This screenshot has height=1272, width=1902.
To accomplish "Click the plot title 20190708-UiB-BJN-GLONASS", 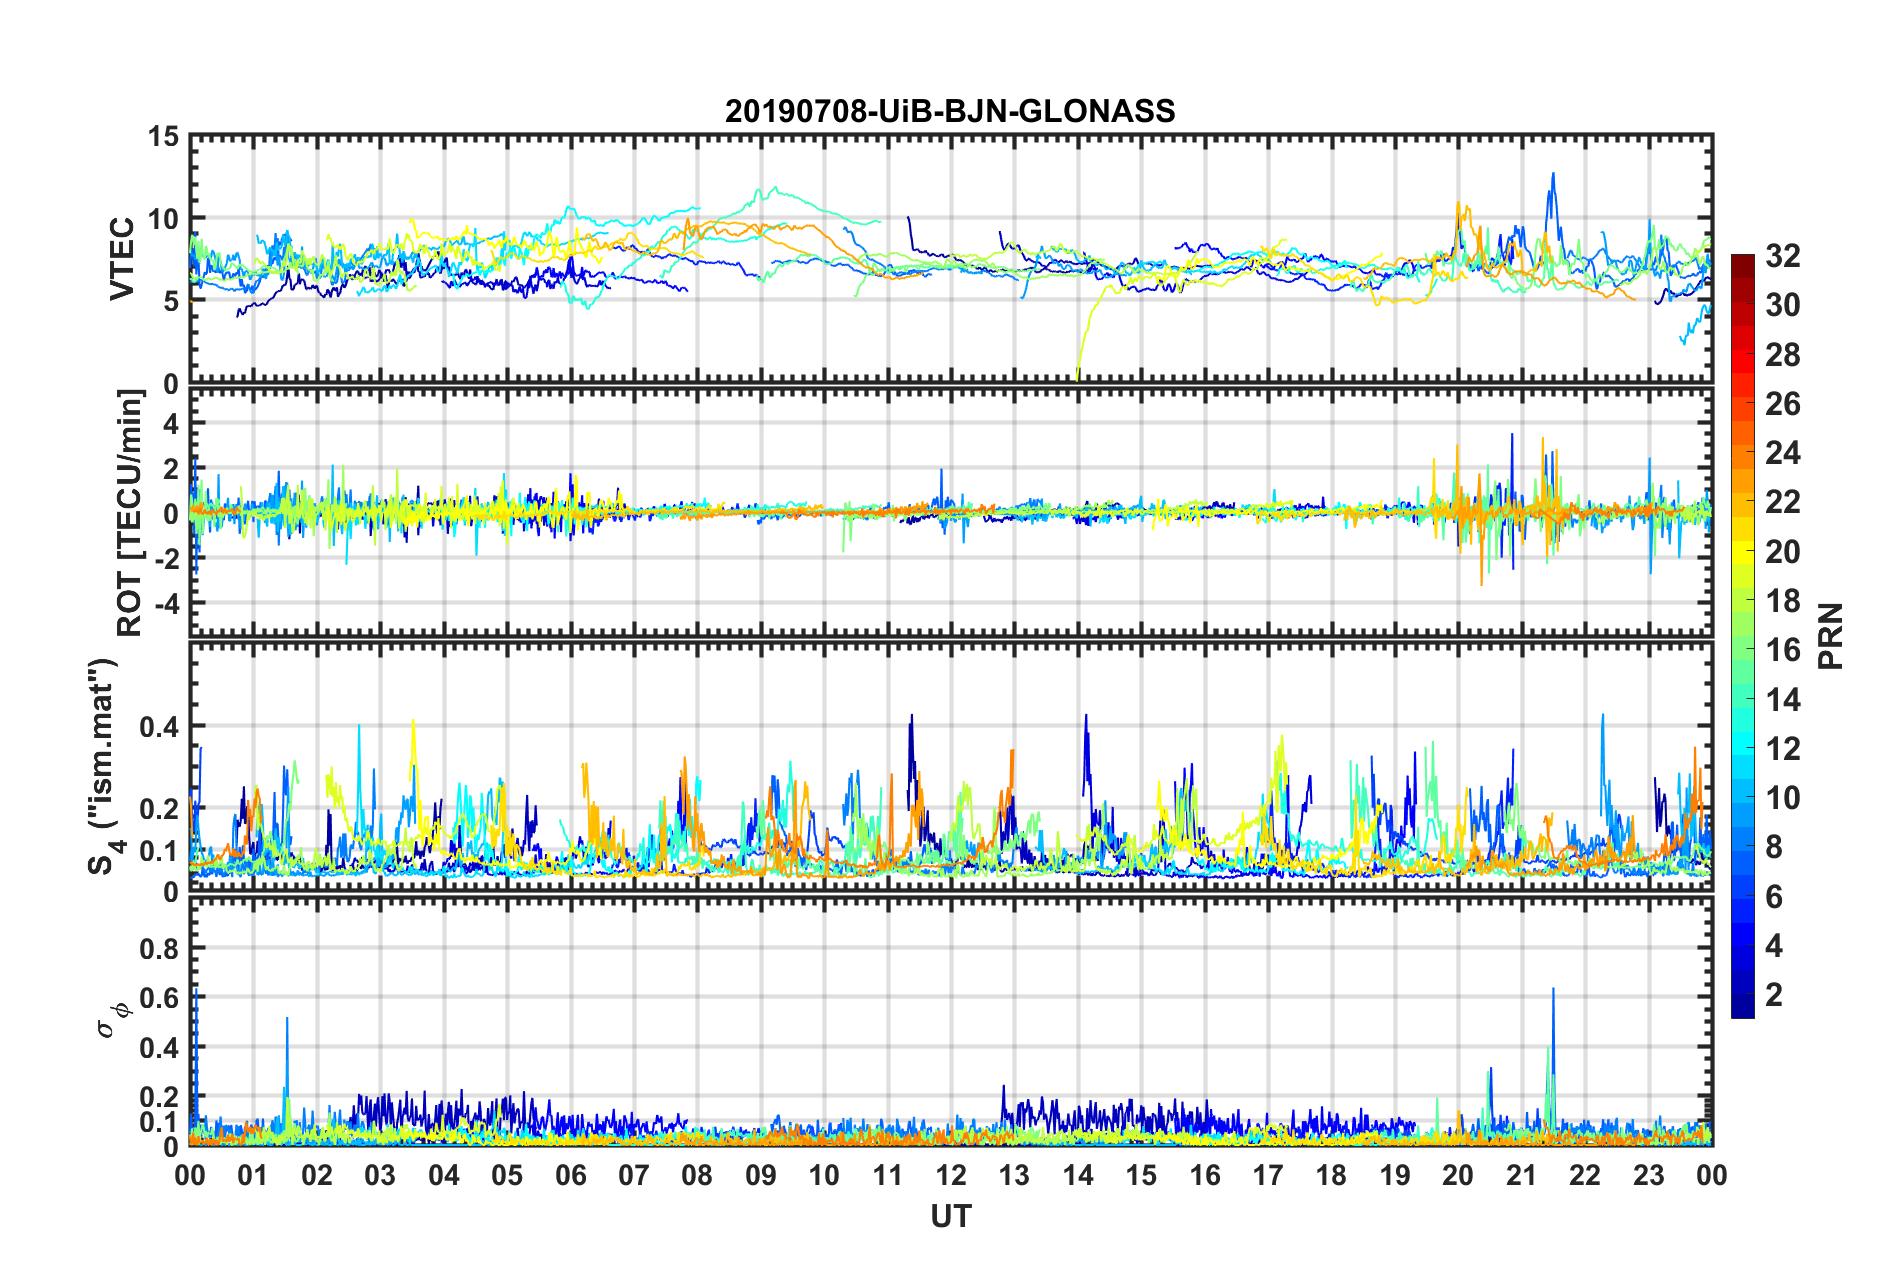I will click(x=950, y=111).
